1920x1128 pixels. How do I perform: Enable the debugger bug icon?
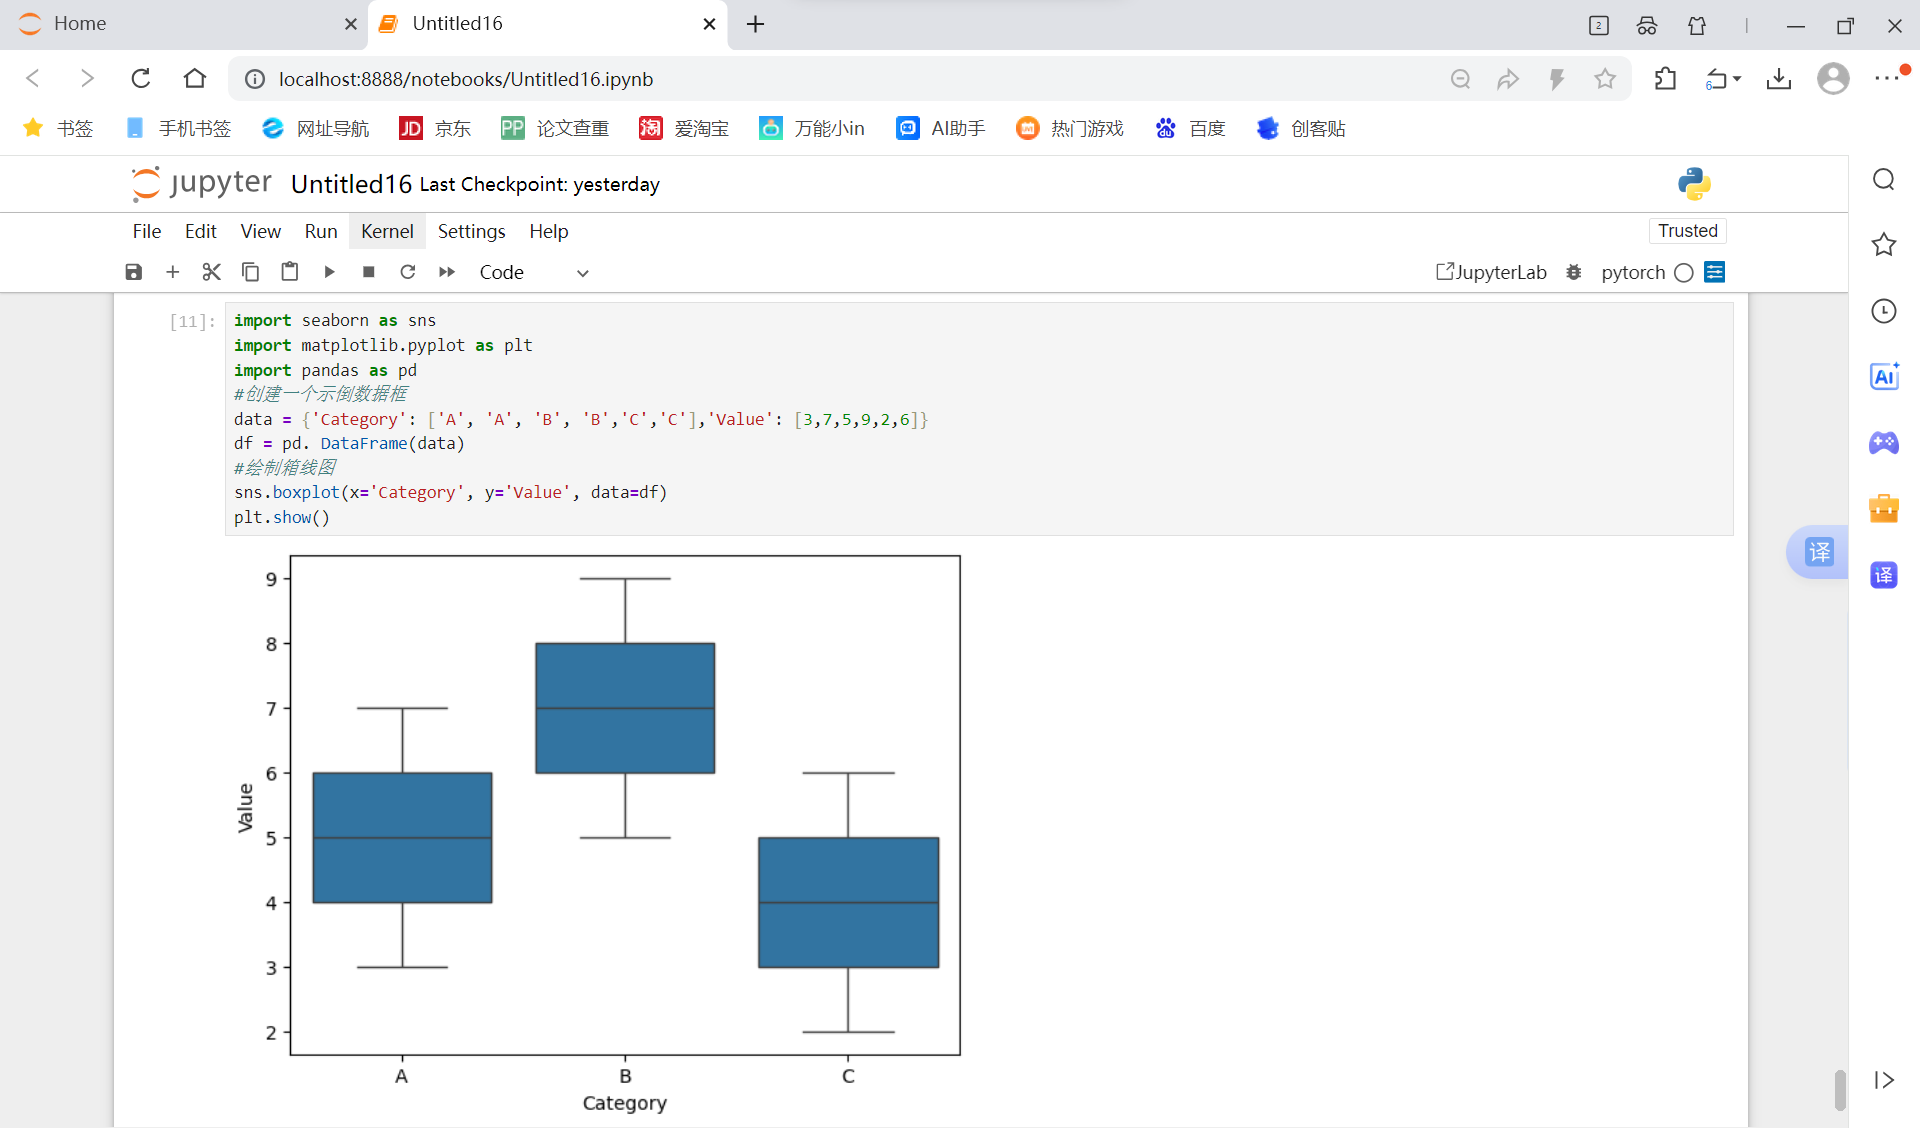point(1574,272)
